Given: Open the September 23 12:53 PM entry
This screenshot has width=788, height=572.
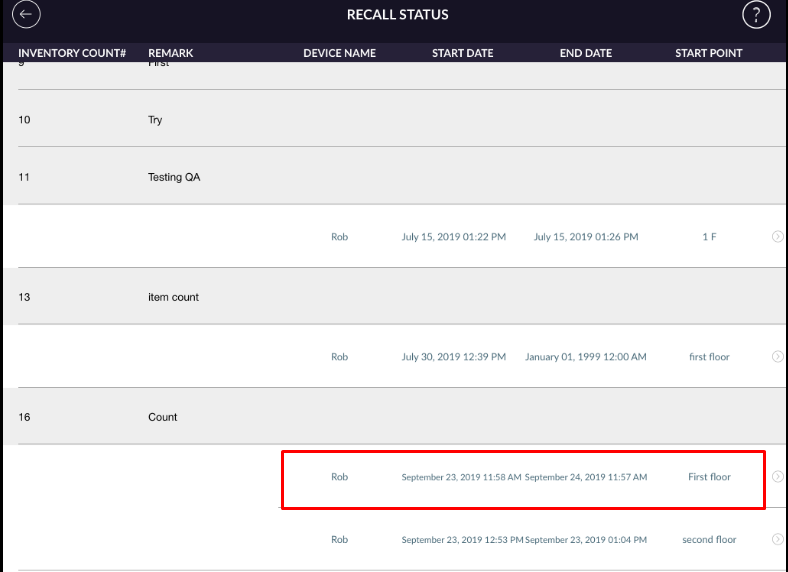Looking at the screenshot, I should [x=462, y=540].
